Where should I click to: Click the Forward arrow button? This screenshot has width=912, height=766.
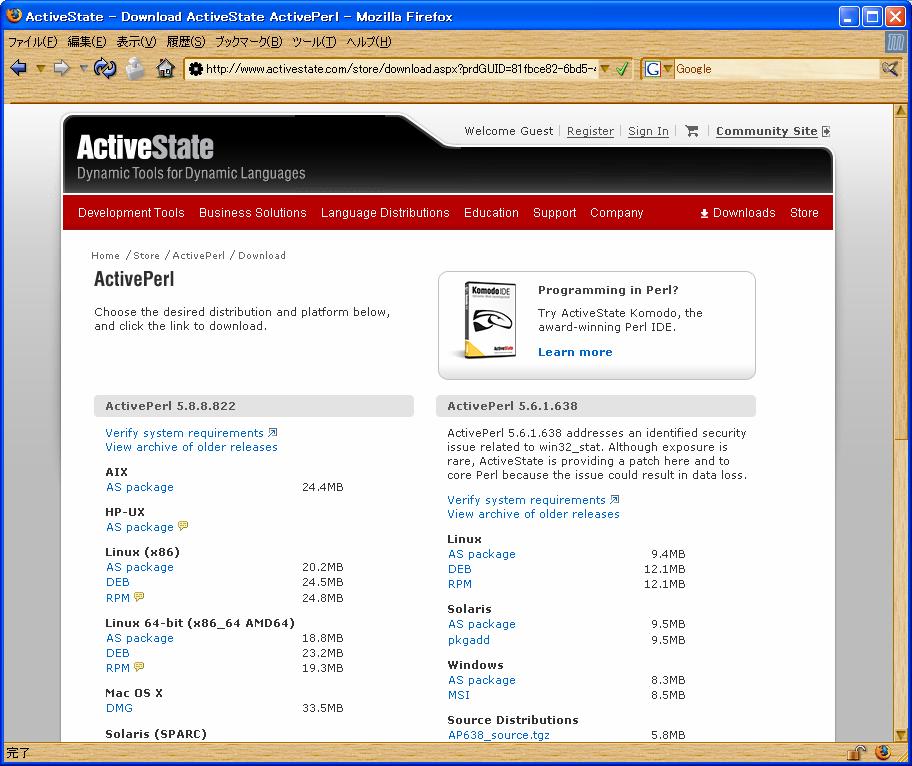tap(61, 69)
